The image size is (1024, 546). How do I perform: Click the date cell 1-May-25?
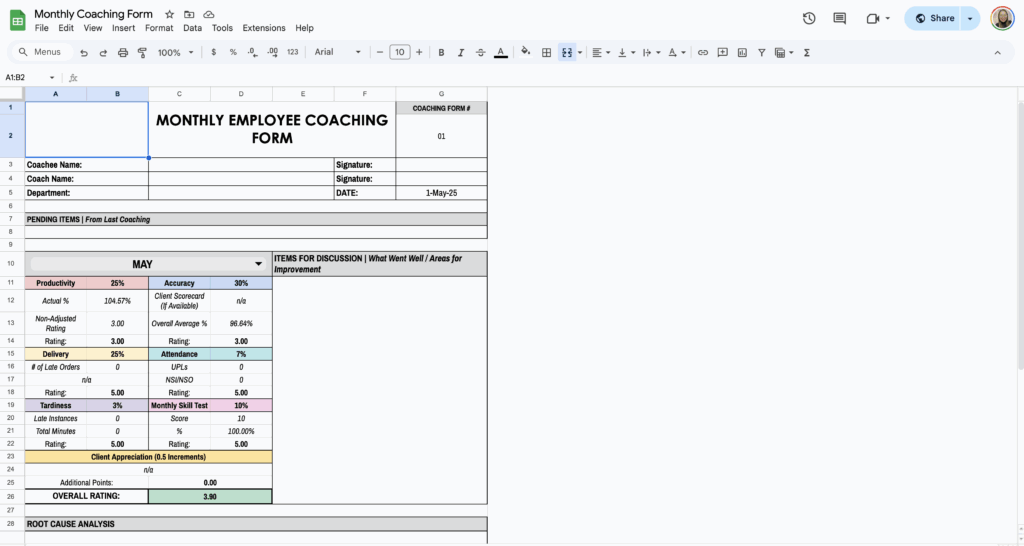tap(441, 193)
